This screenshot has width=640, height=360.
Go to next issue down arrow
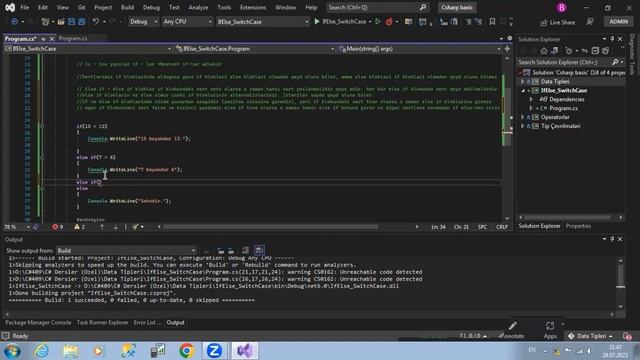[x=115, y=227]
